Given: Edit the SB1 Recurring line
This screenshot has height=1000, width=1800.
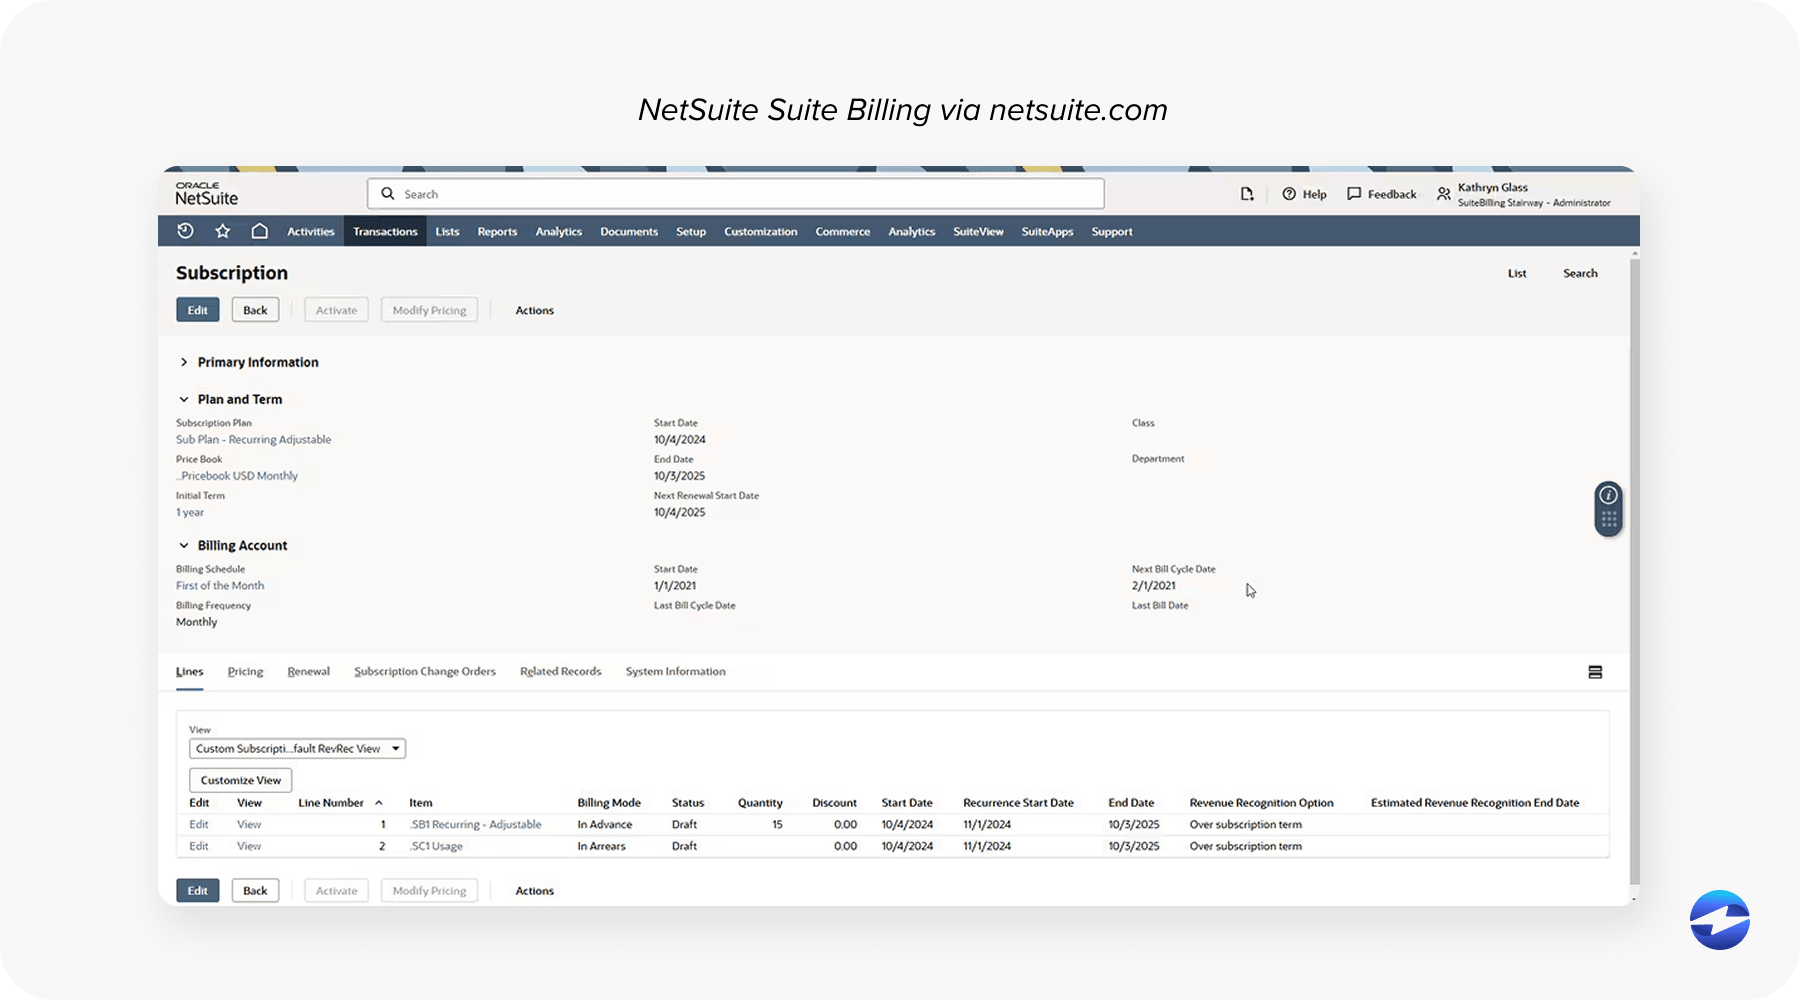Looking at the screenshot, I should 199,824.
